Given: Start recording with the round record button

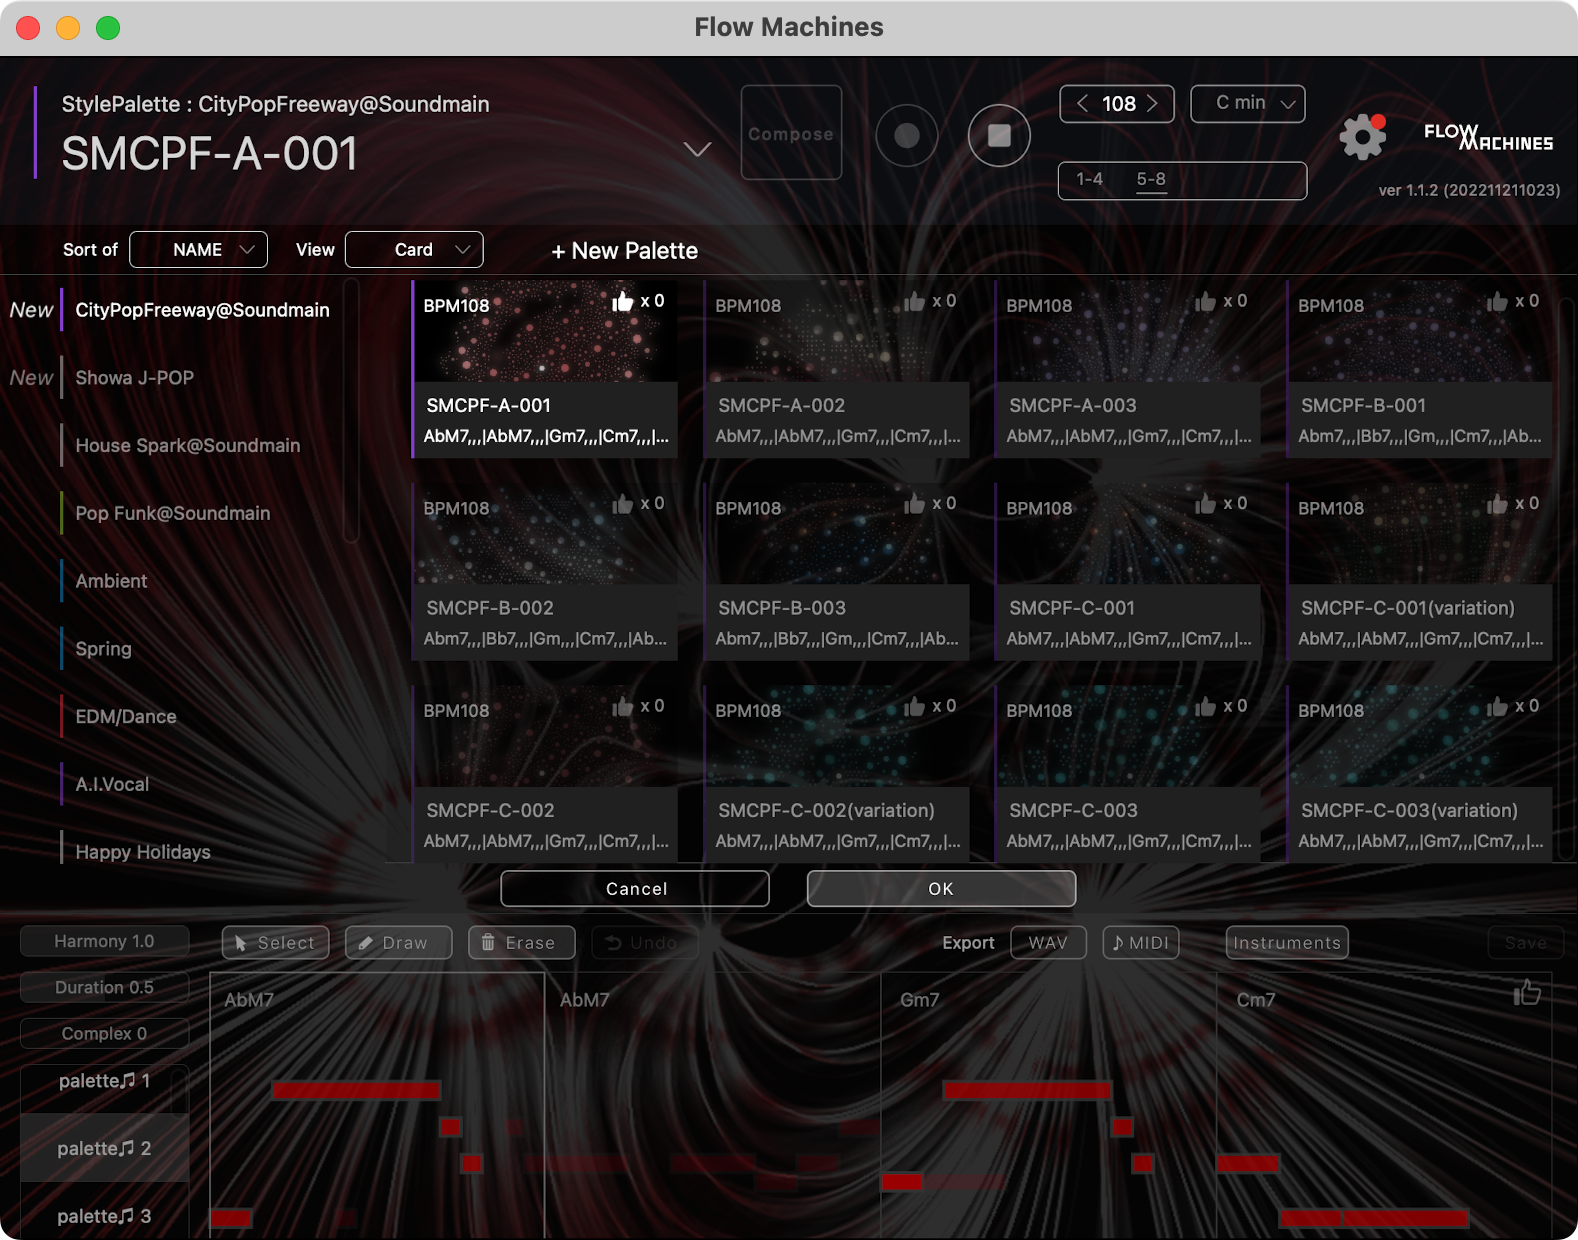Looking at the screenshot, I should pos(907,135).
